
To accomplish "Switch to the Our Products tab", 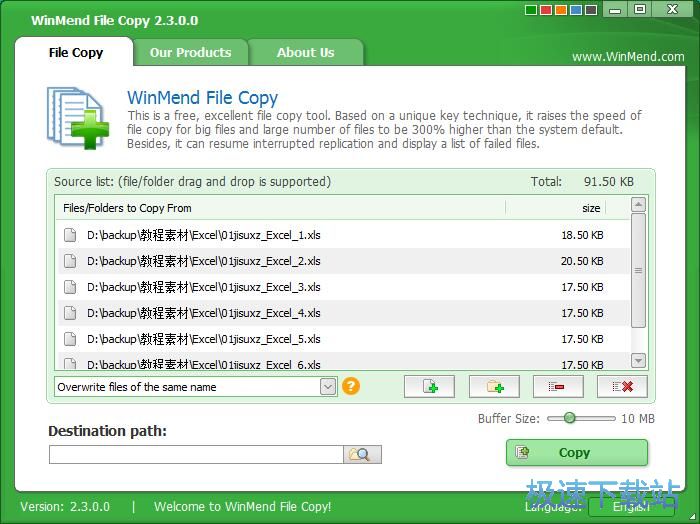I will click(x=191, y=53).
